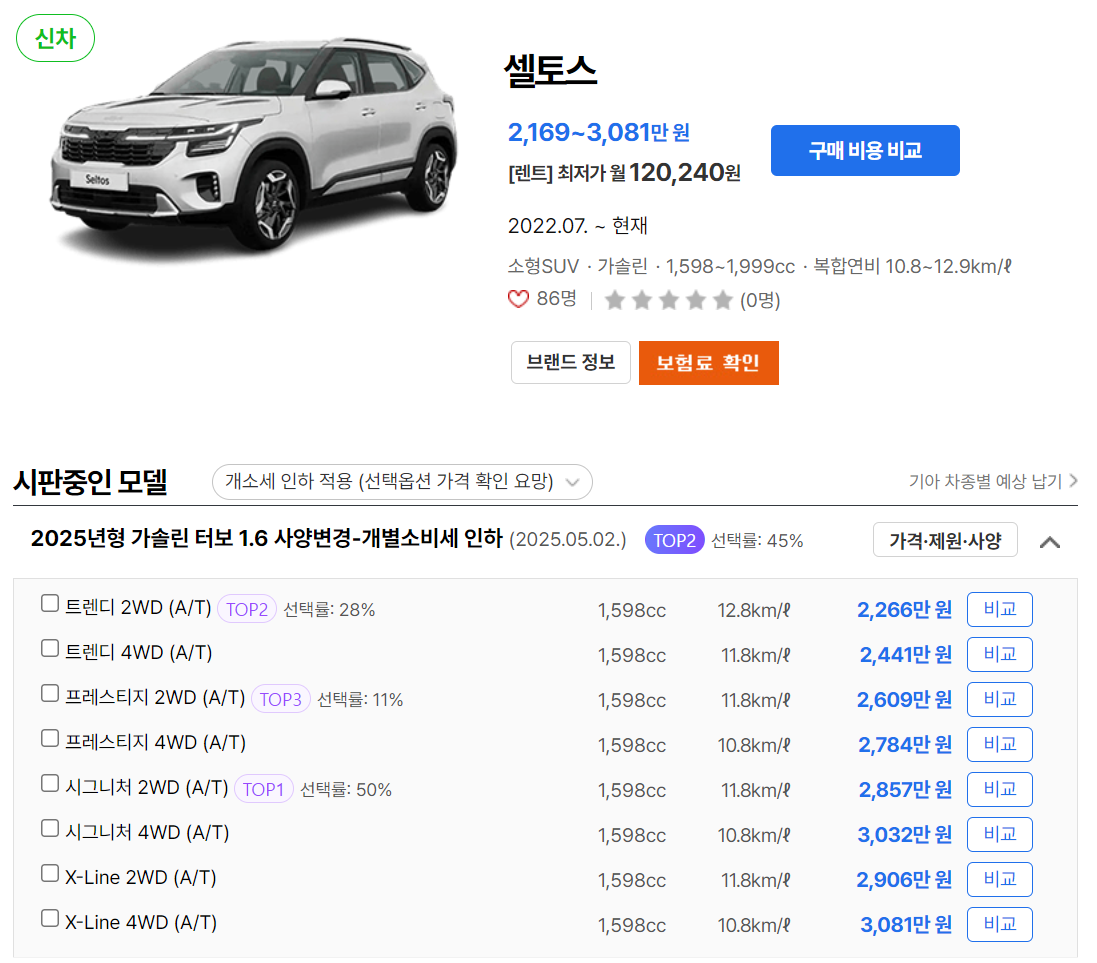Click the five-star rating icons

point(669,300)
